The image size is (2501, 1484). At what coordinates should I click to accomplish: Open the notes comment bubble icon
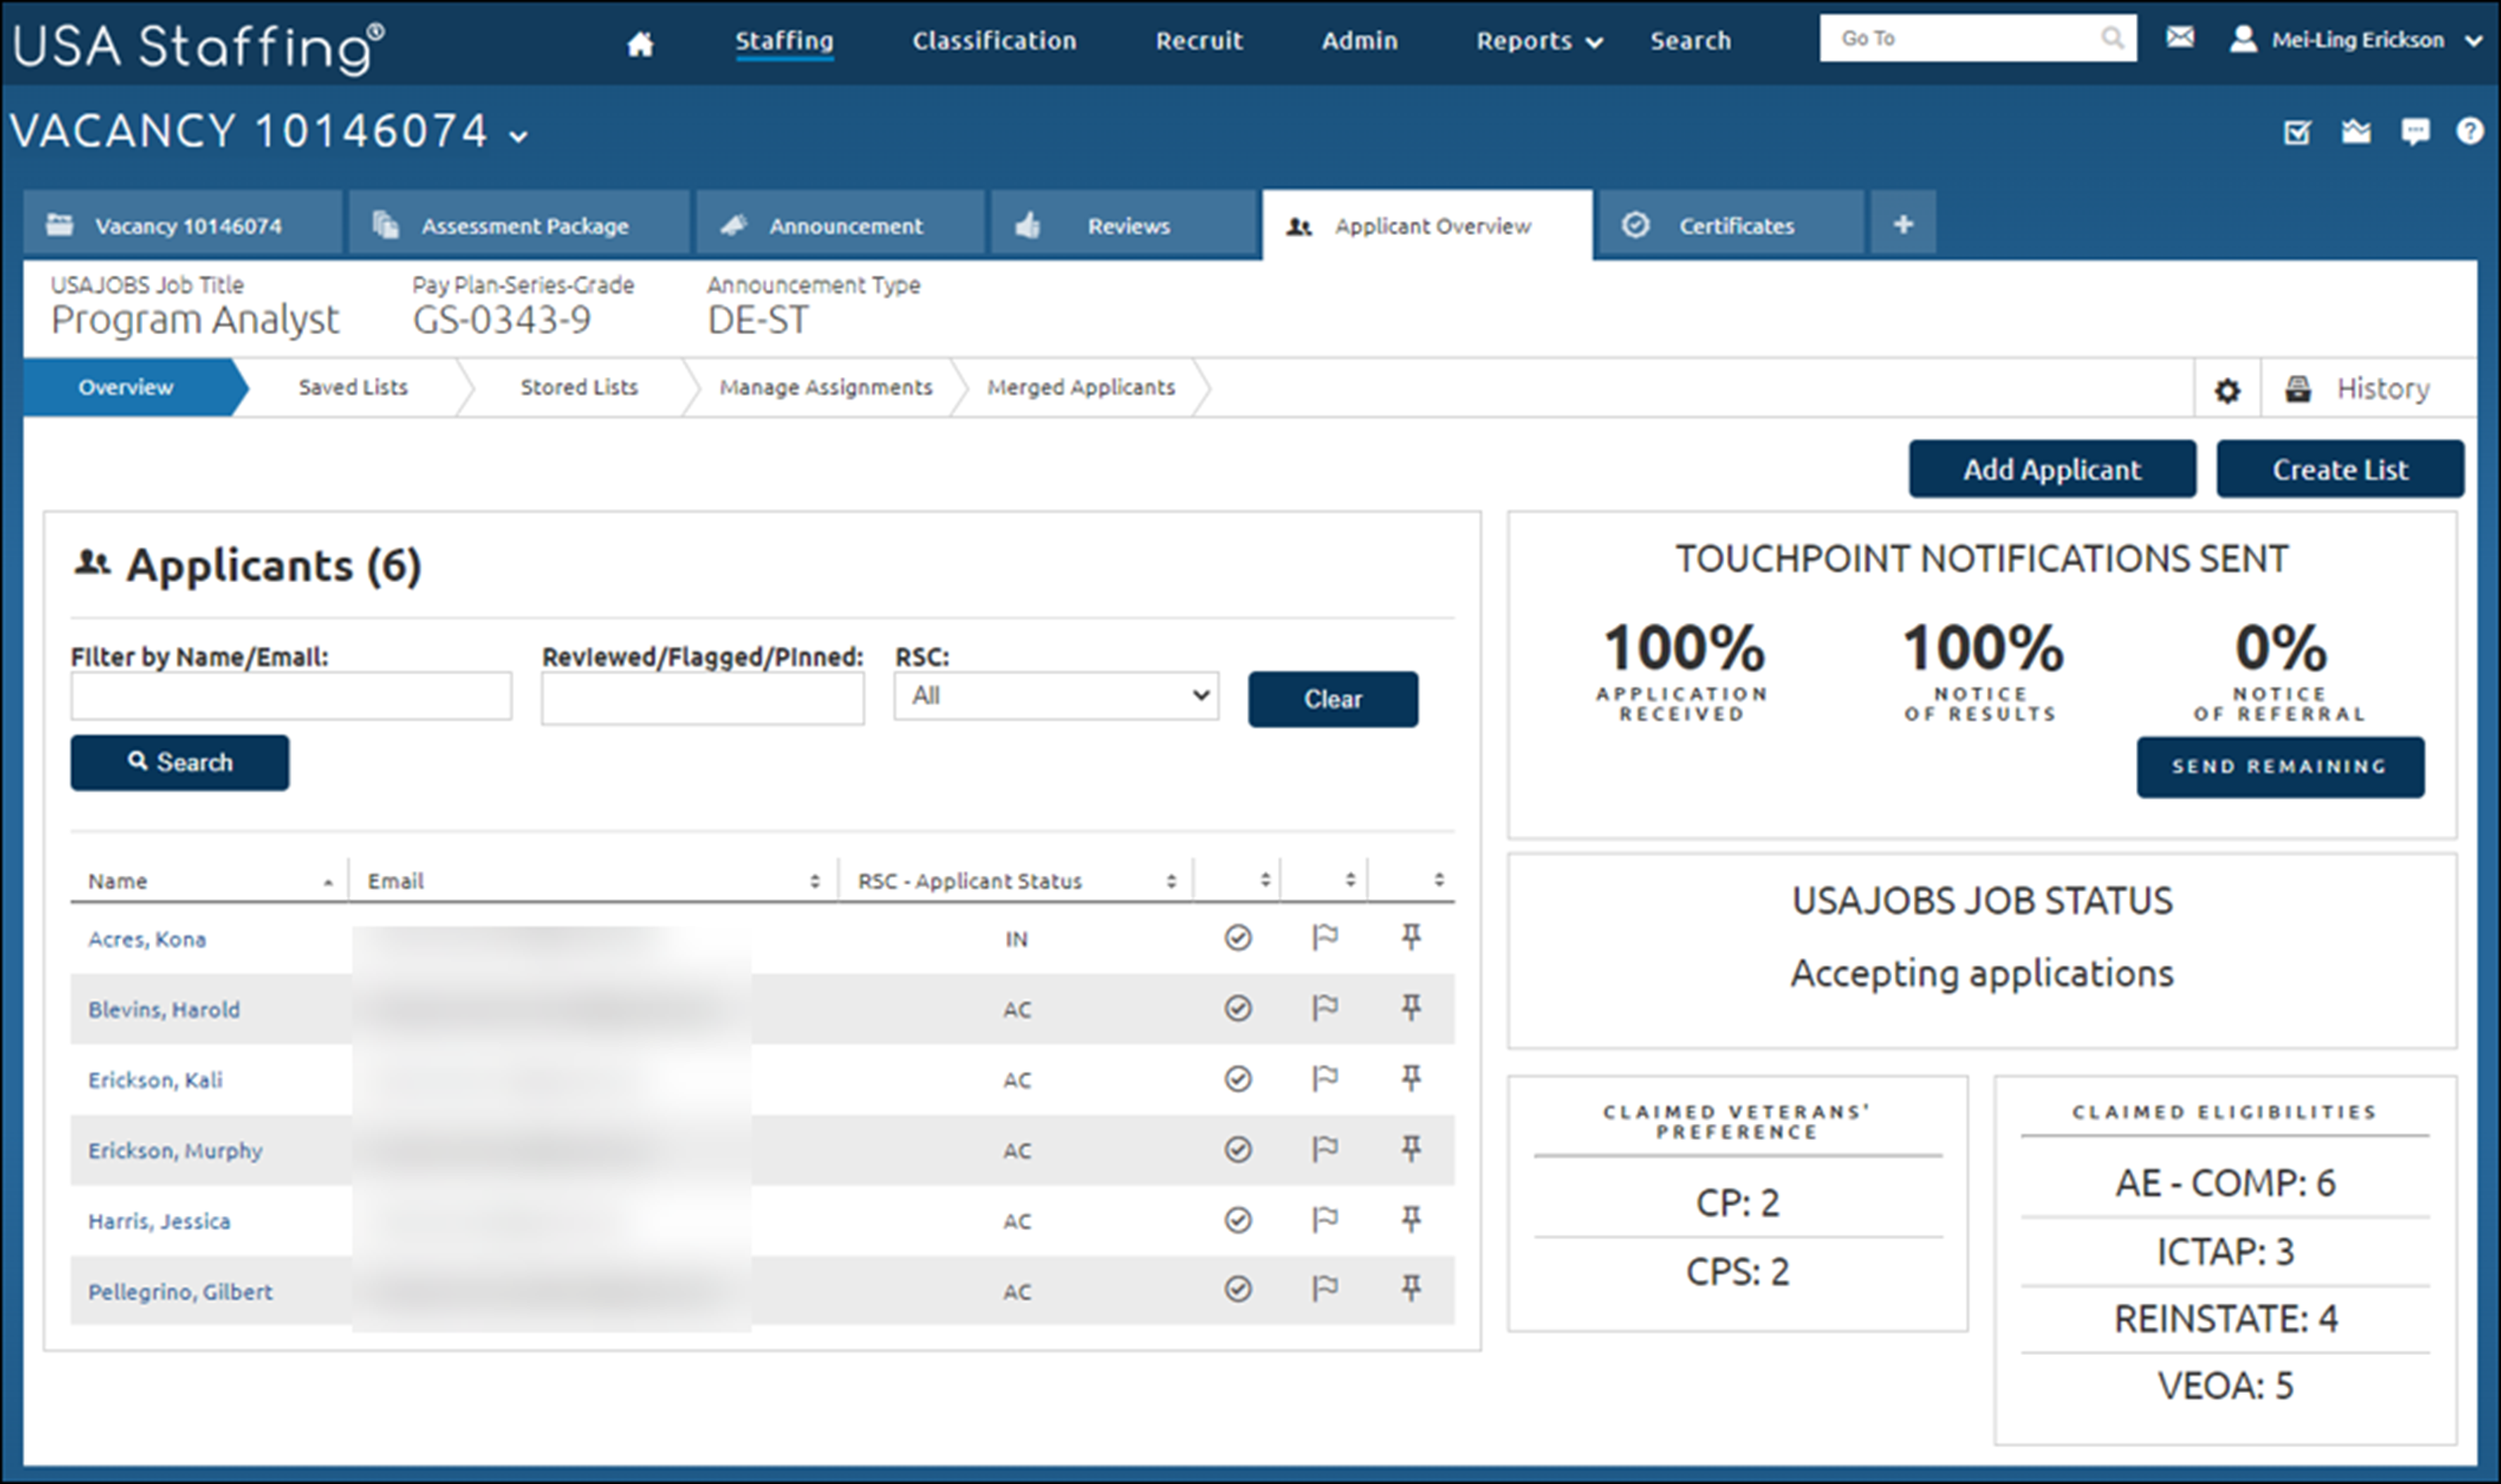coord(2415,132)
